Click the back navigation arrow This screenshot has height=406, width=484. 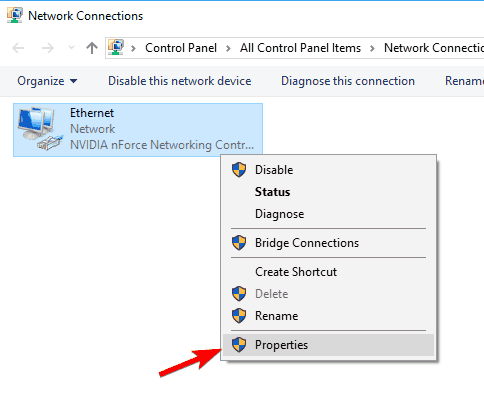coord(18,48)
